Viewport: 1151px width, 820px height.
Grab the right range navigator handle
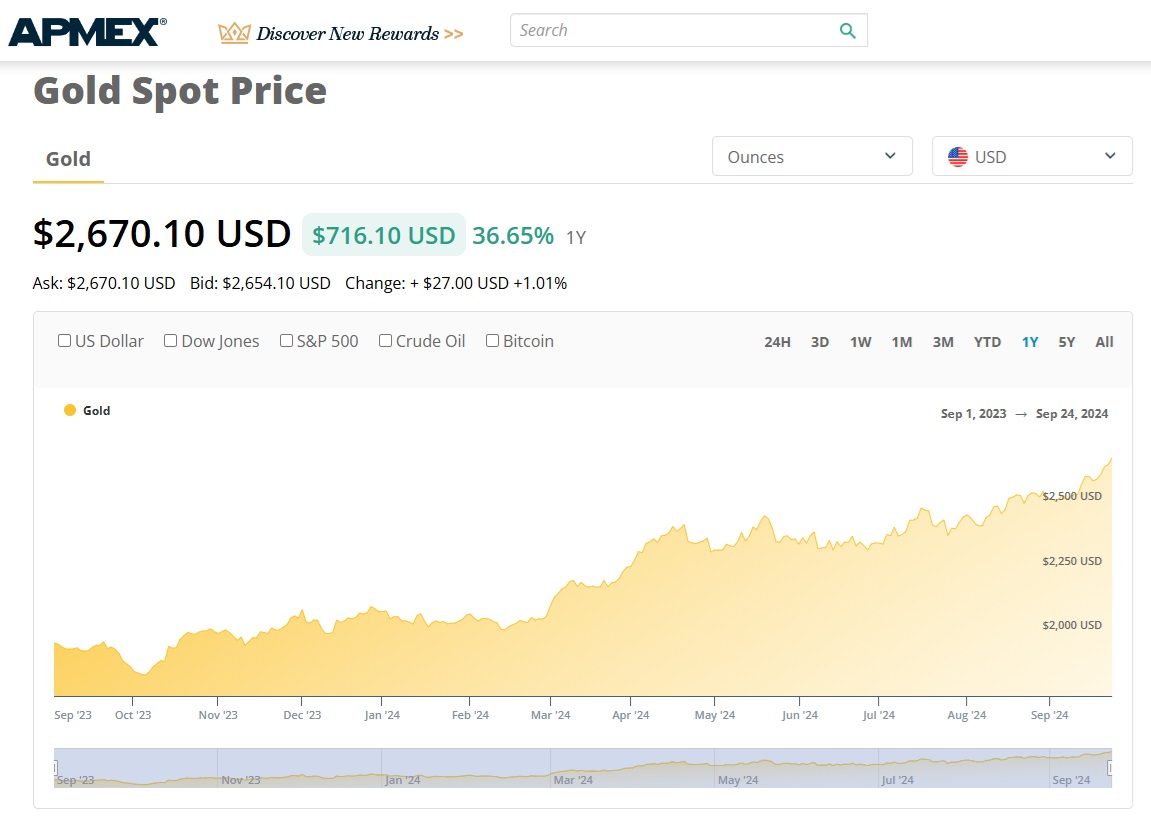(x=1110, y=767)
